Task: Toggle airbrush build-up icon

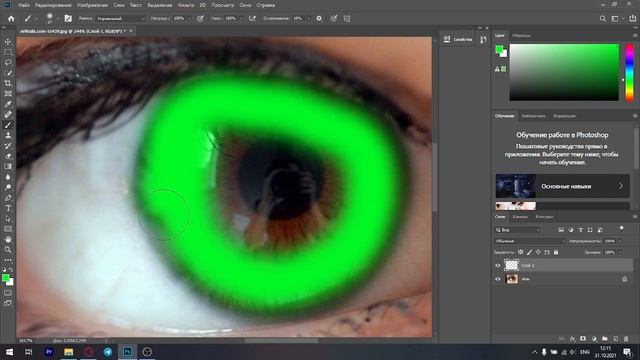Action: point(252,18)
